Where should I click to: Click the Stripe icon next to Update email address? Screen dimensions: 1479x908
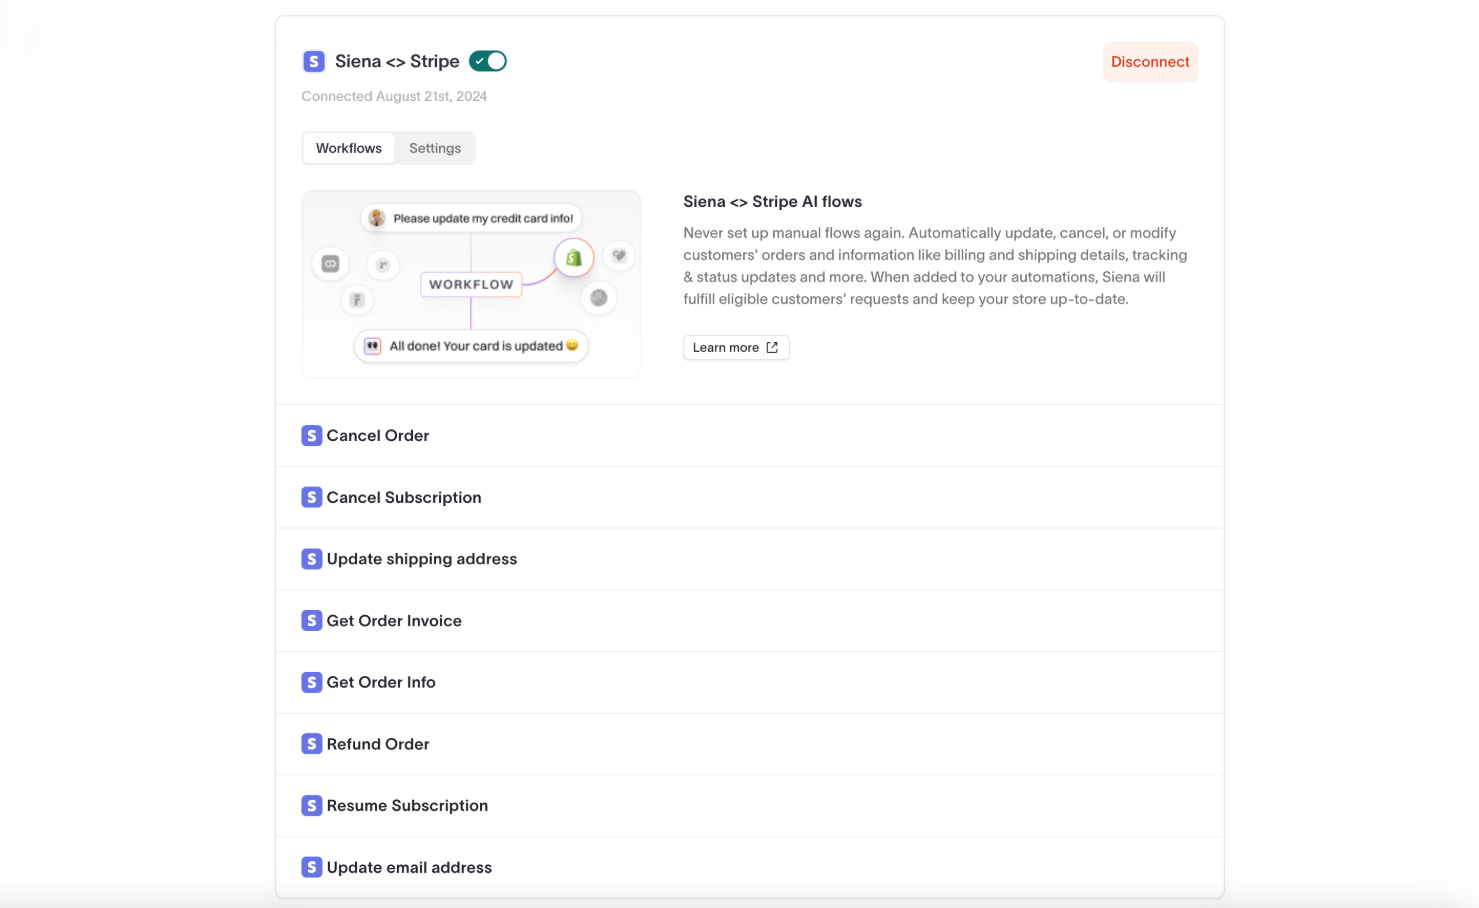point(312,868)
